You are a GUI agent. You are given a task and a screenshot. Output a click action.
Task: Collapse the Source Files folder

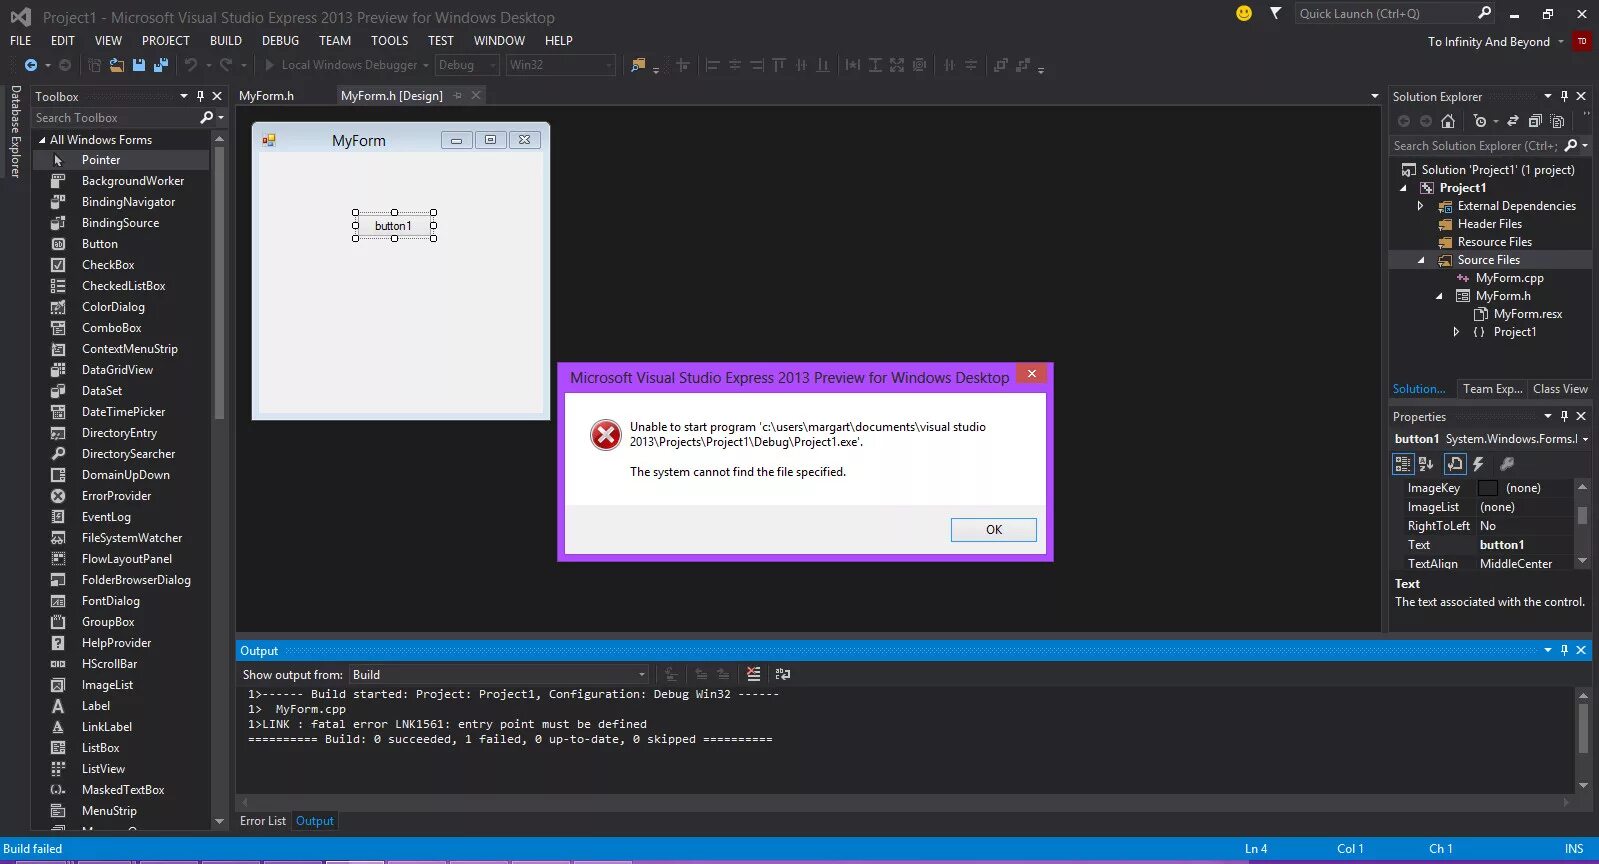click(1421, 260)
